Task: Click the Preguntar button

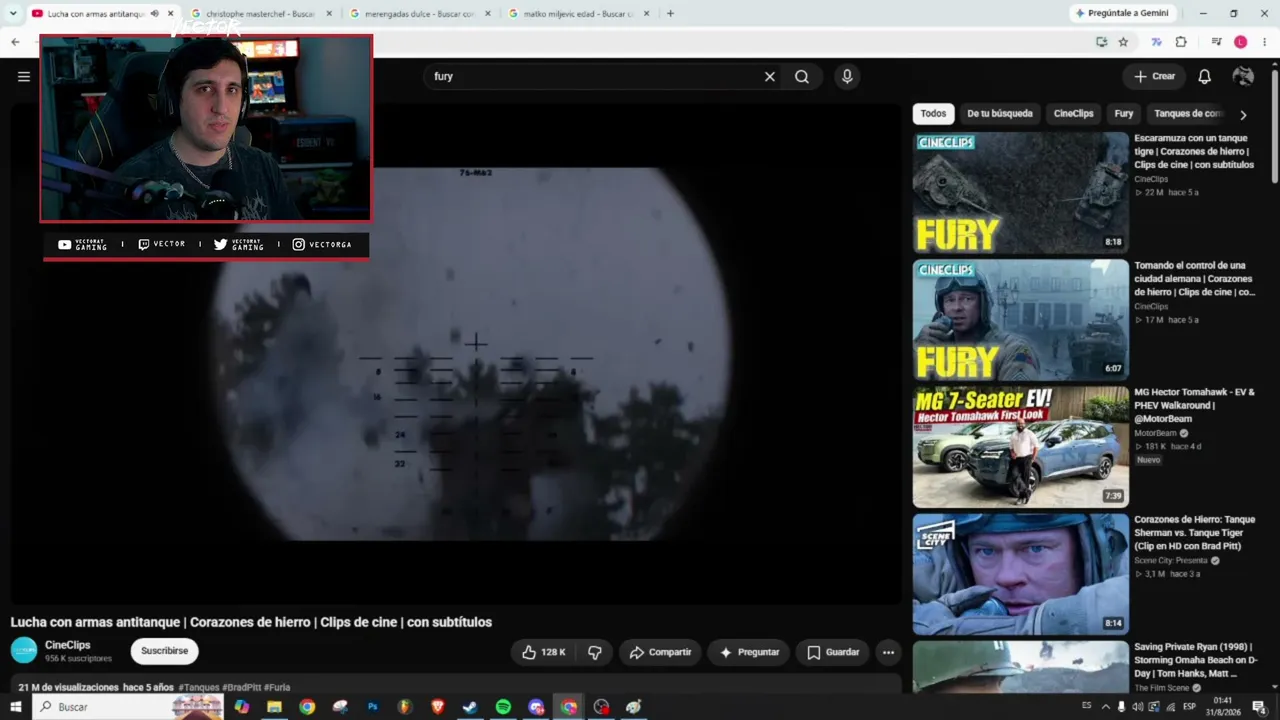Action: pos(749,652)
